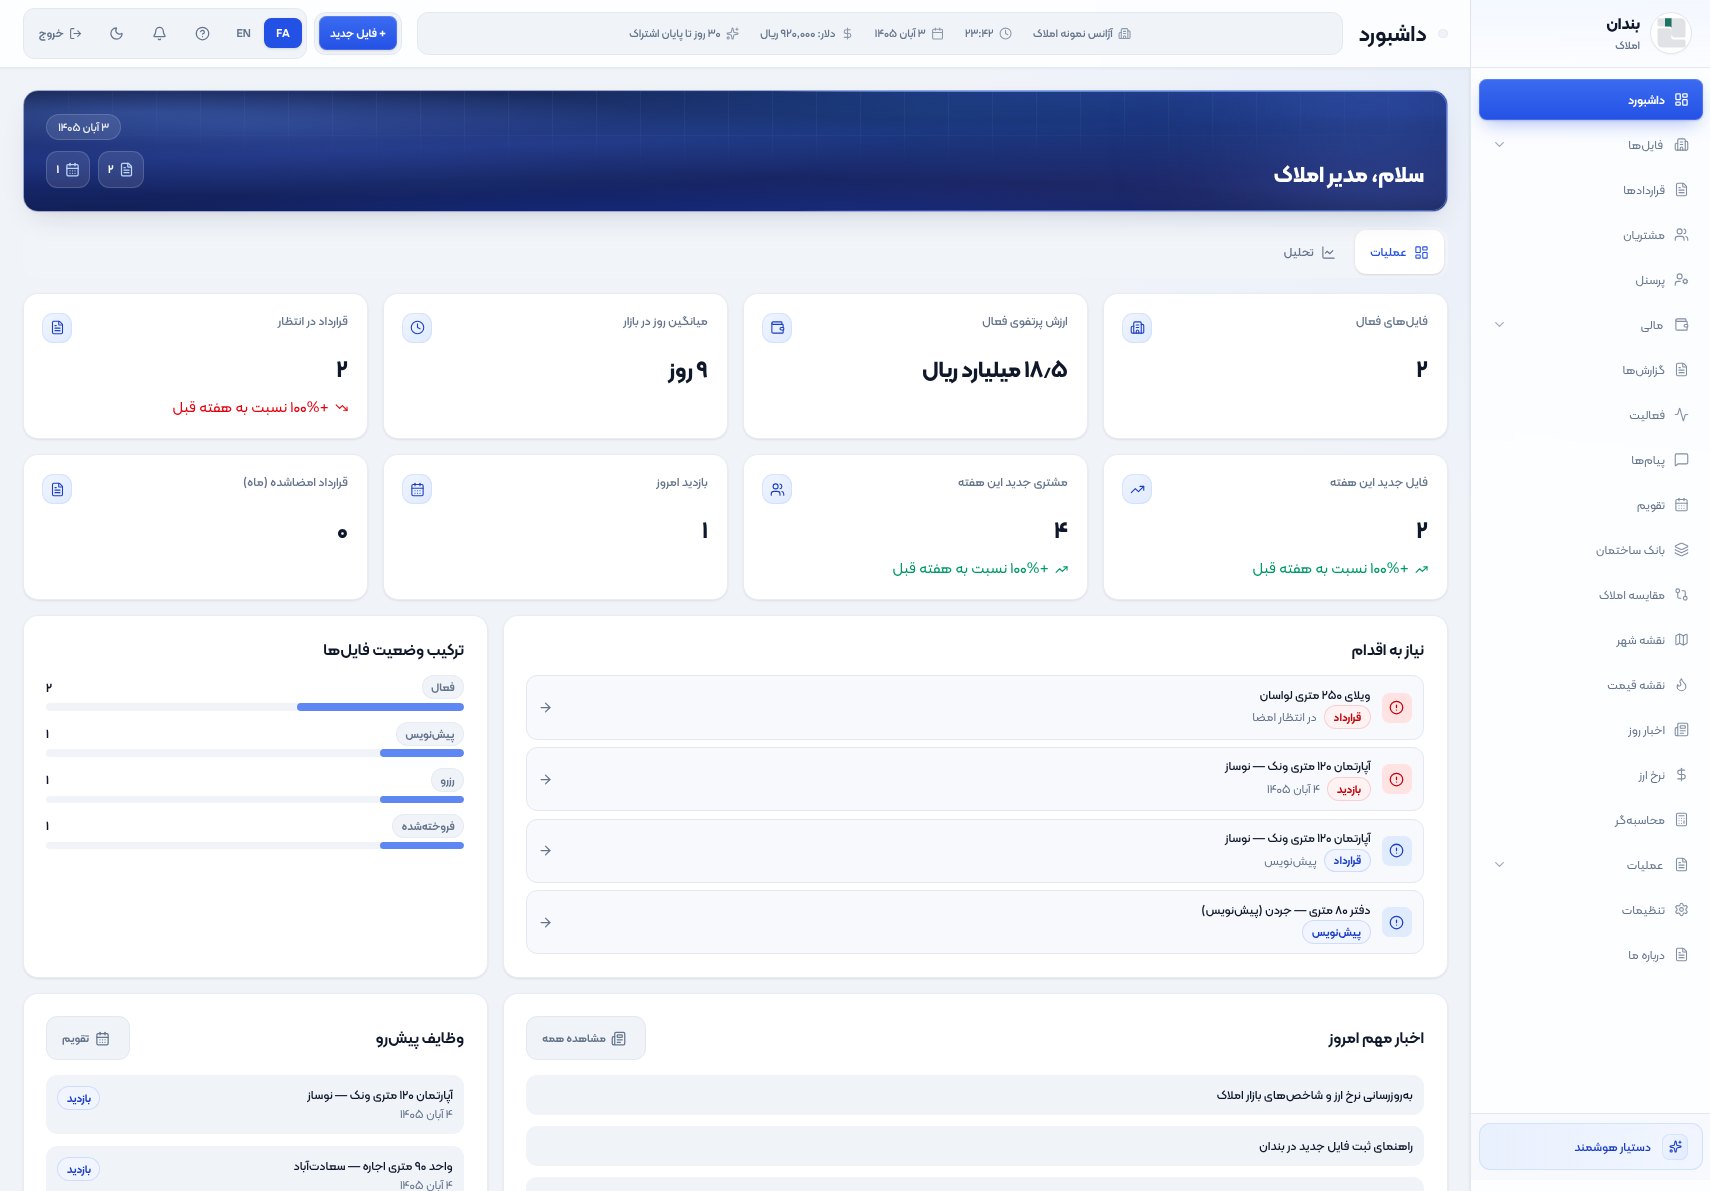
Task: Open the building bank sidebar icon
Action: [x=1681, y=550]
